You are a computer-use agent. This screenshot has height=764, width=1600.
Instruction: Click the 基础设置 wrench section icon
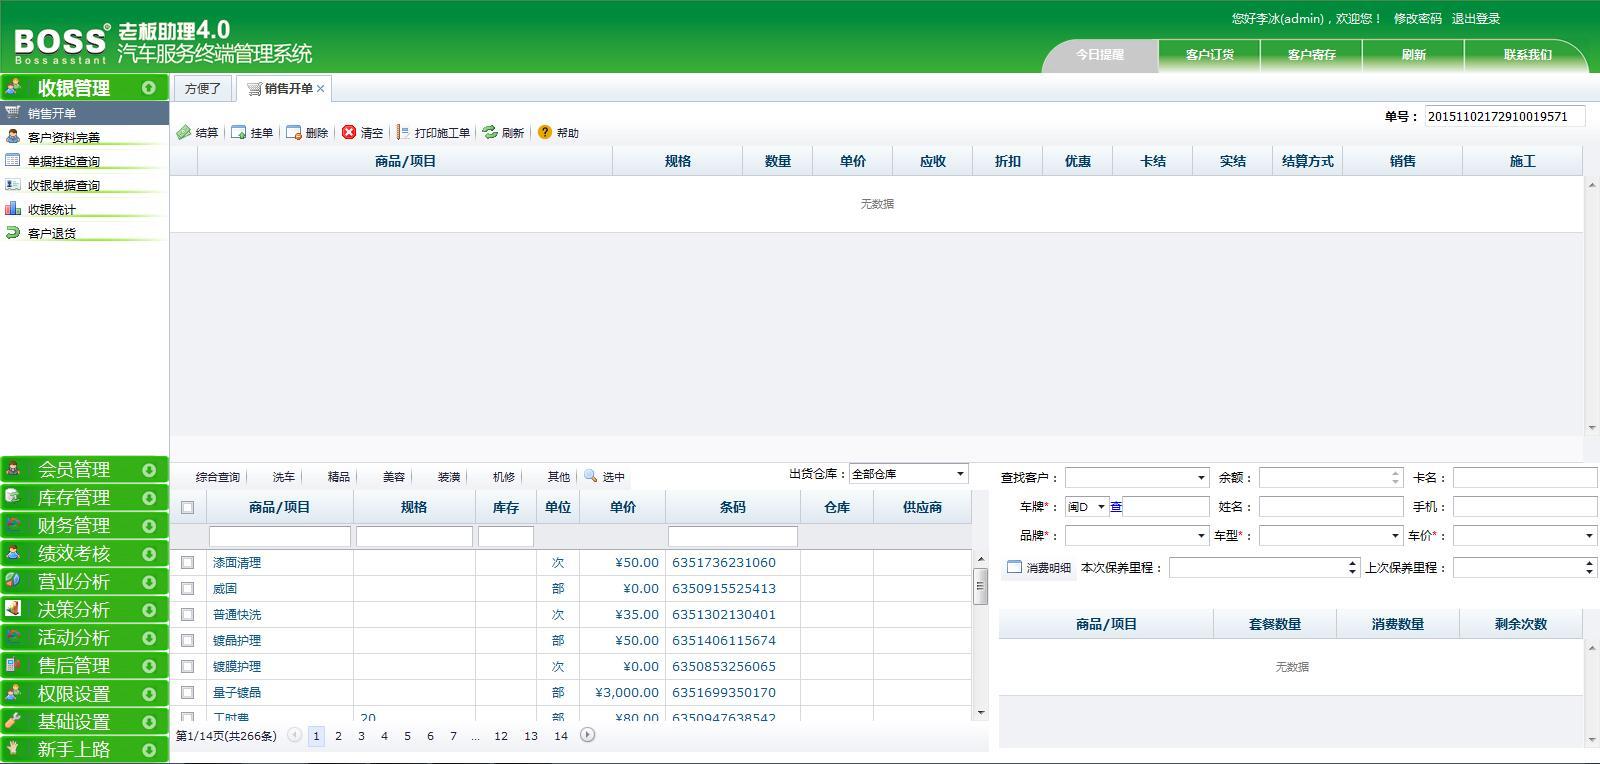(14, 721)
